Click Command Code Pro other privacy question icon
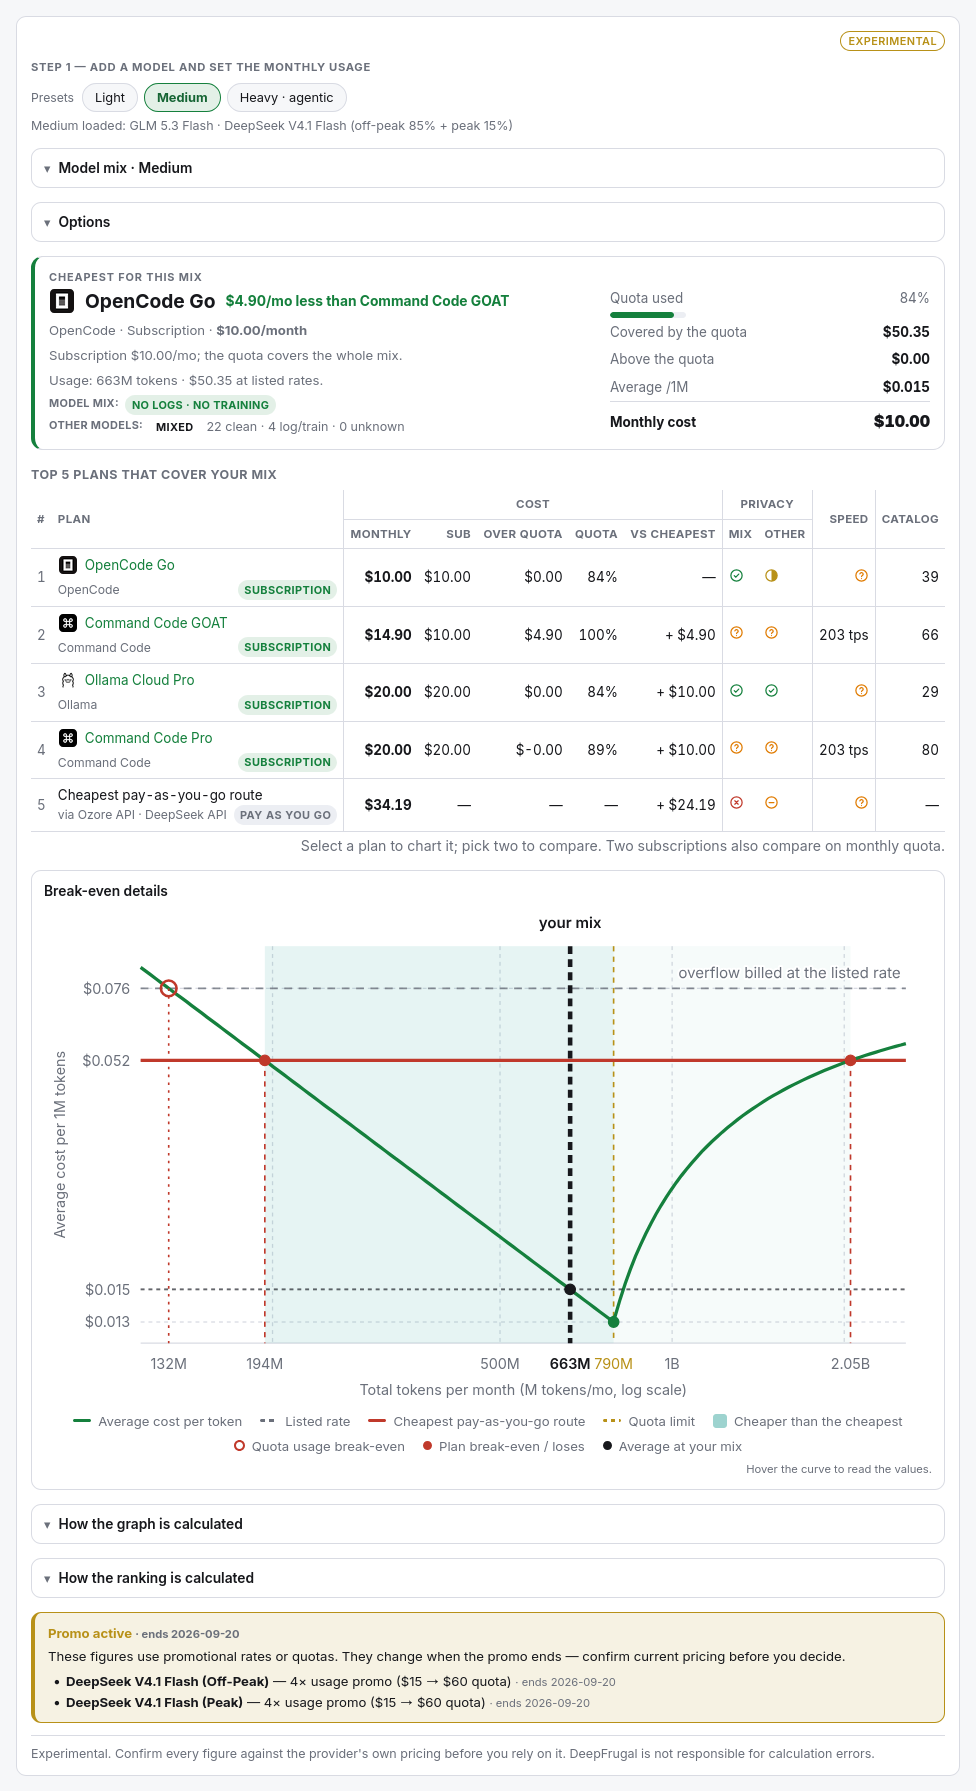Screen dimensions: 976x1791 (772, 748)
